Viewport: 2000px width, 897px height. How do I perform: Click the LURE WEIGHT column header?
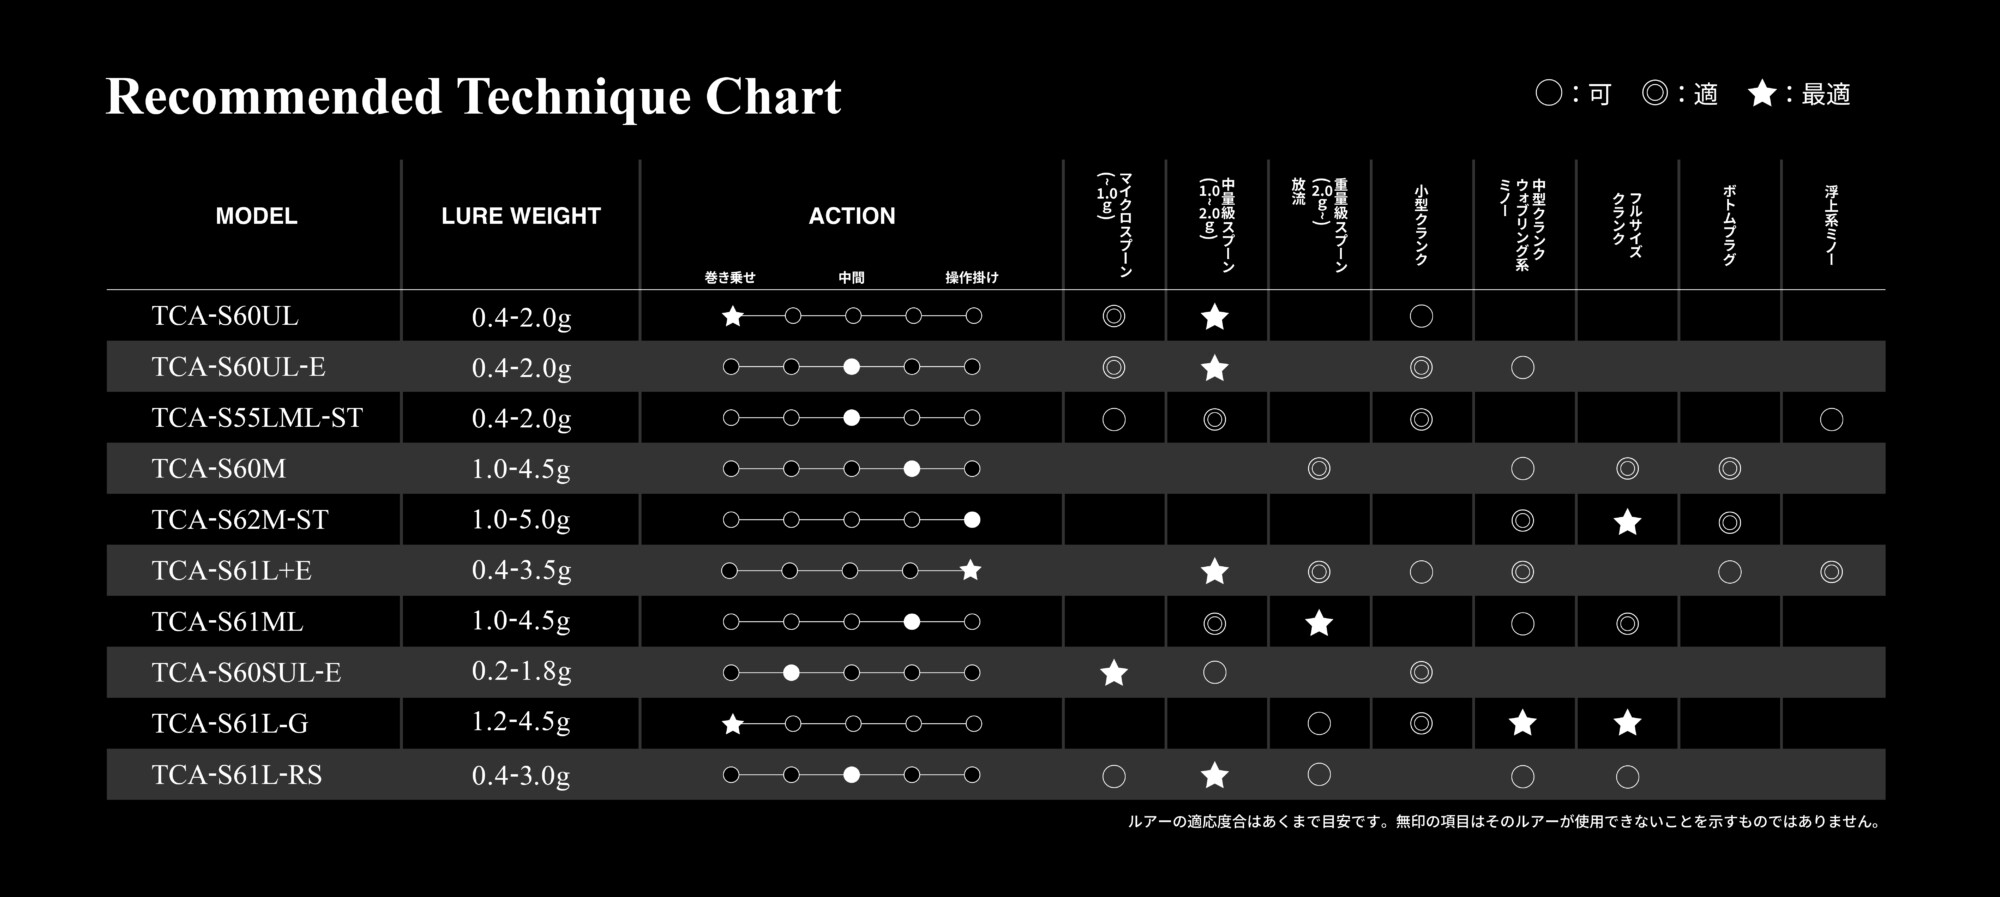click(521, 216)
